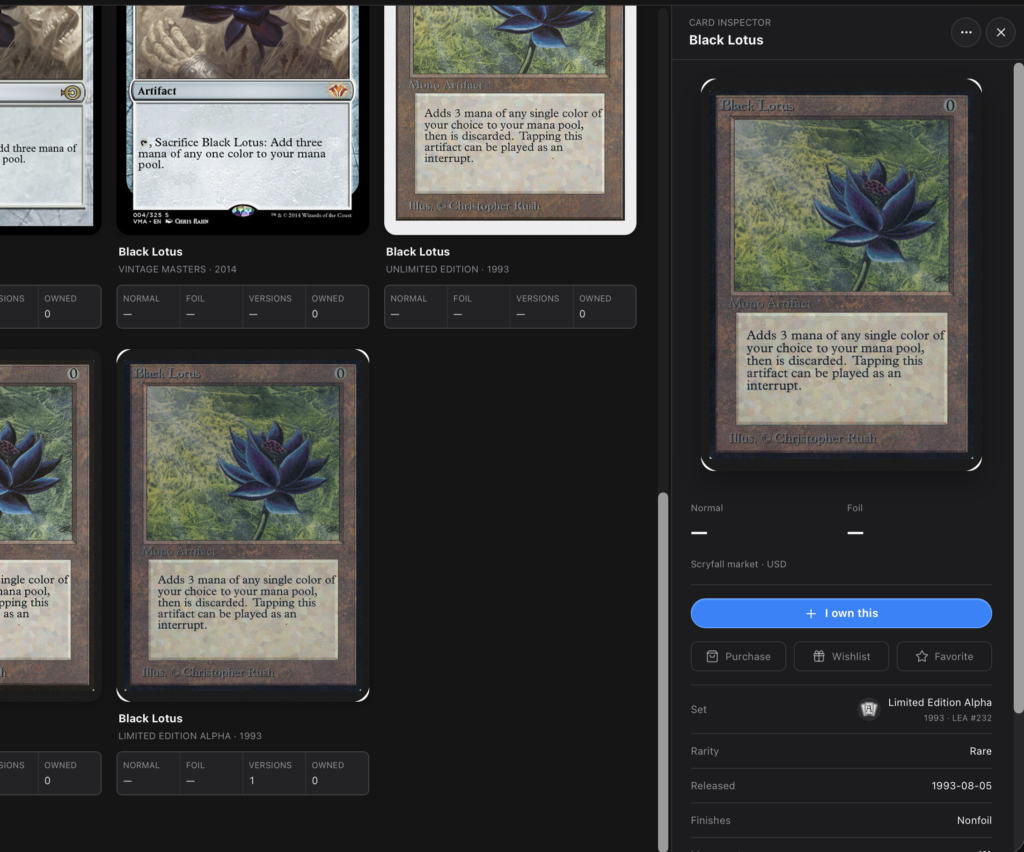Select the Limited Edition Alpha Black Lotus card
Viewport: 1024px width, 852px height.
tap(243, 526)
